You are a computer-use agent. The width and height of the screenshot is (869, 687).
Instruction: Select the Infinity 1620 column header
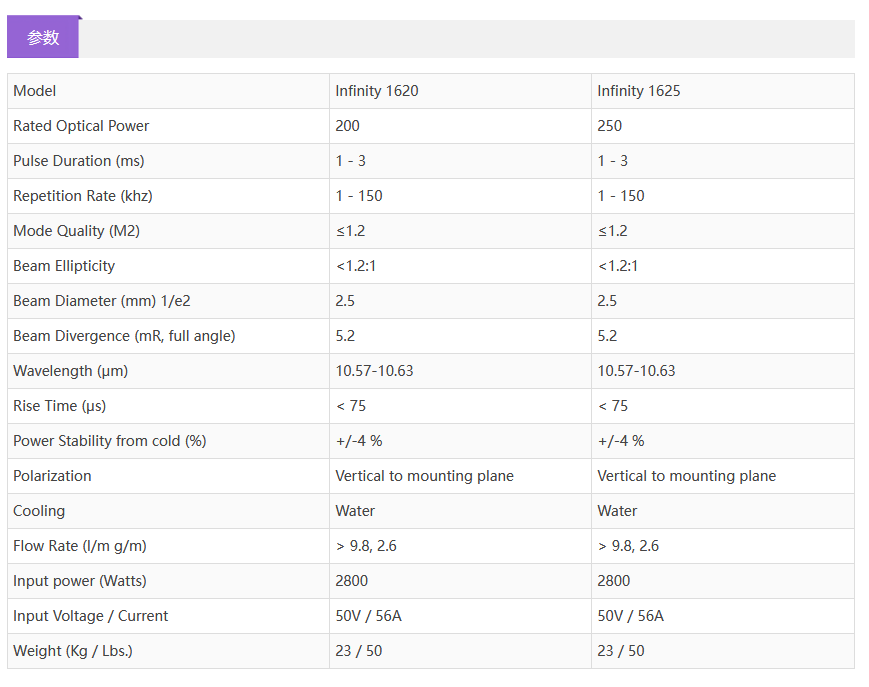(x=377, y=91)
